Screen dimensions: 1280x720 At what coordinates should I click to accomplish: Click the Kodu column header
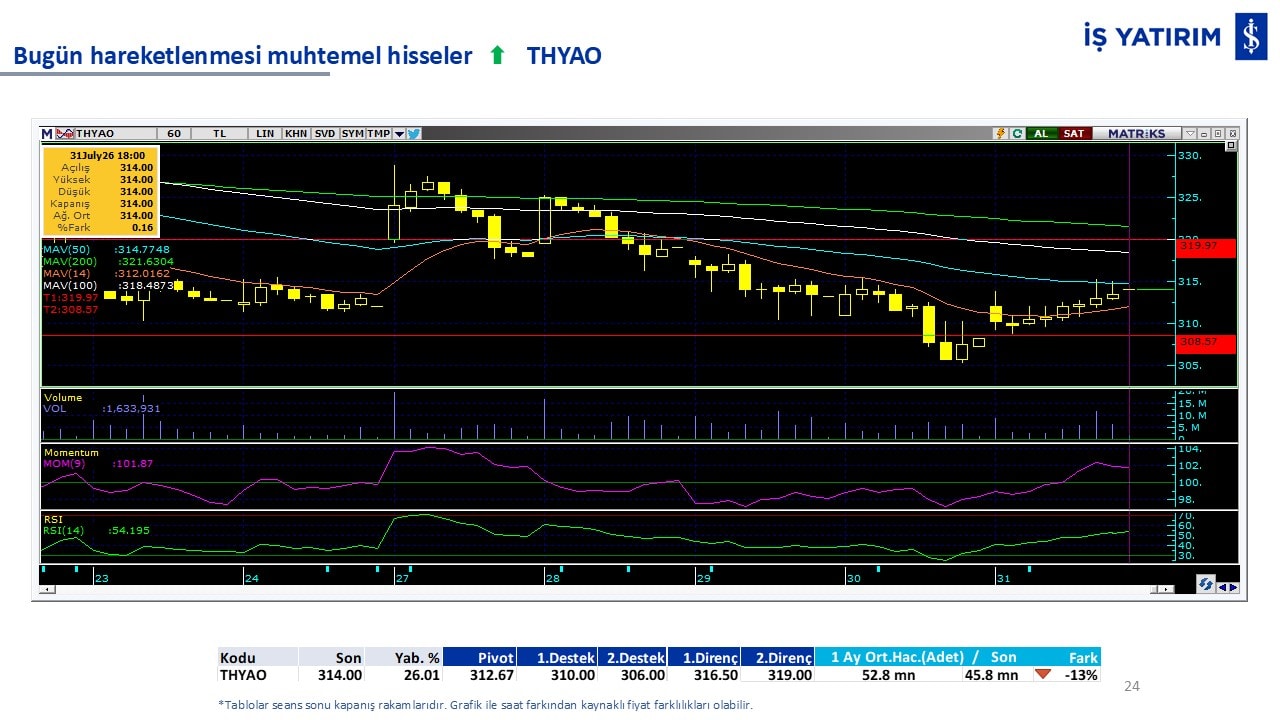click(258, 657)
